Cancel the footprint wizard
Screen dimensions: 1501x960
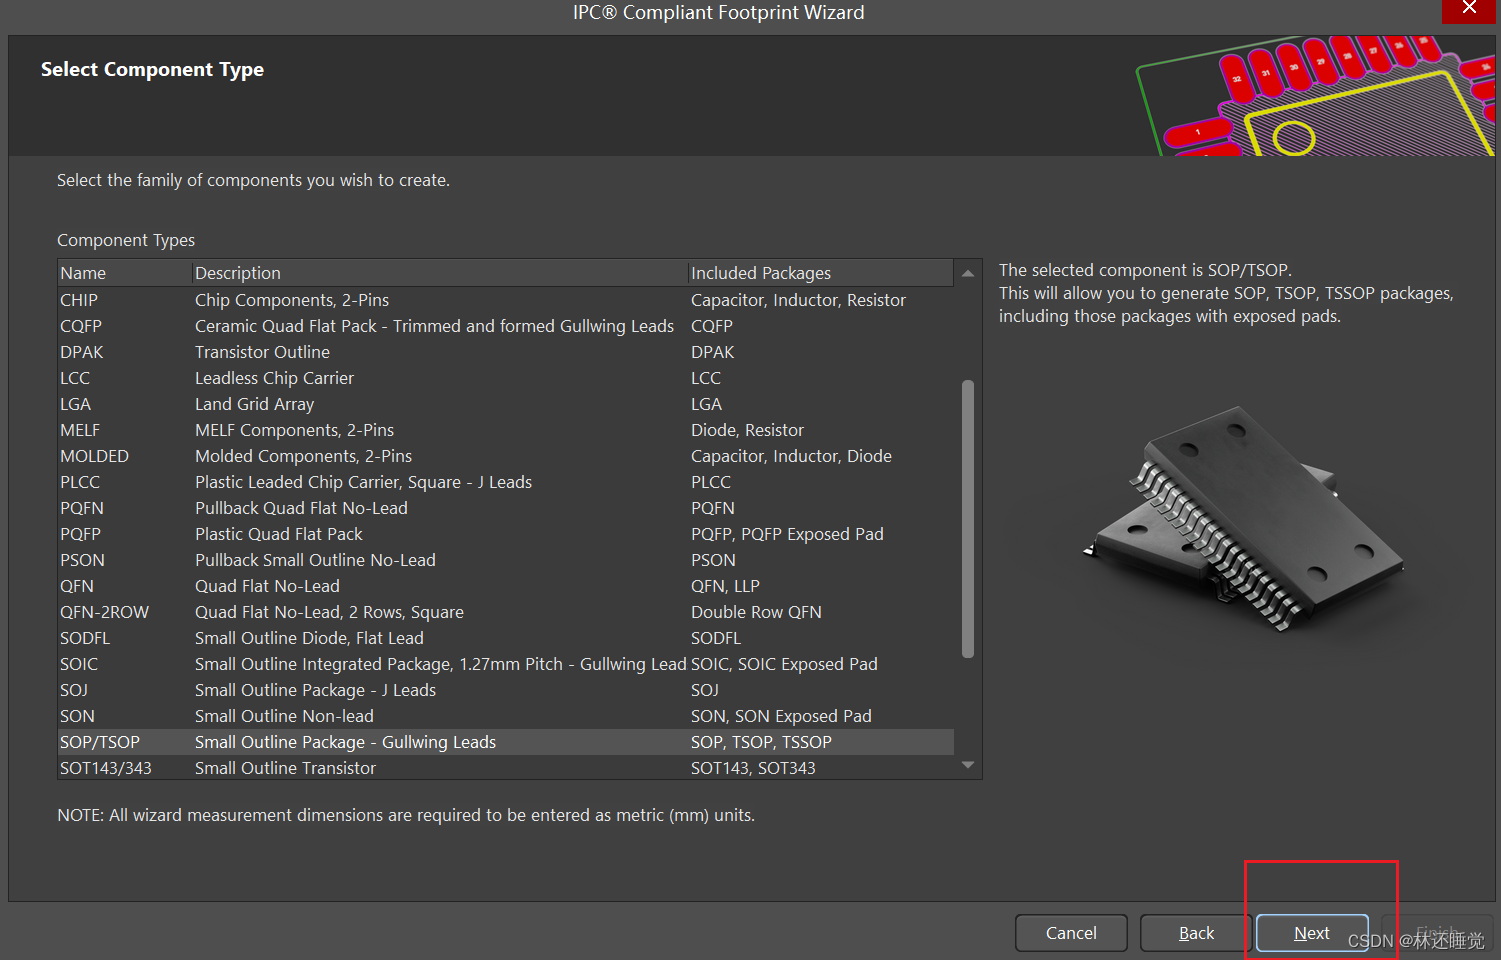tap(1070, 932)
